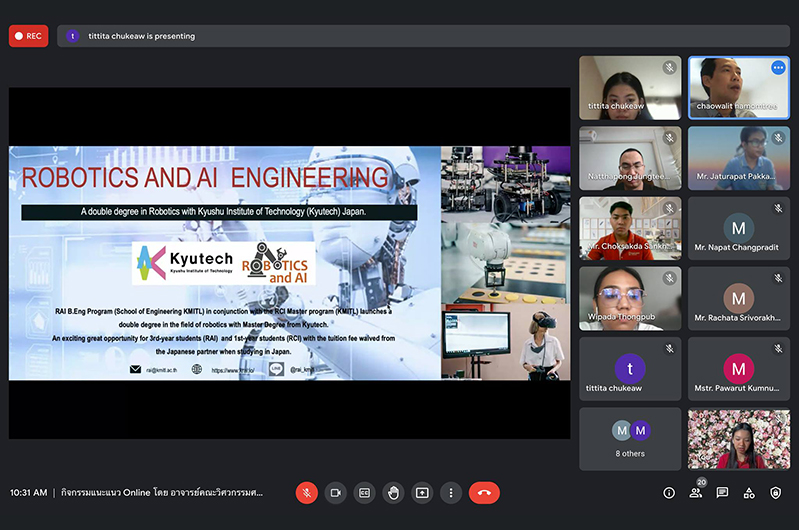The width and height of the screenshot is (799, 530).
Task: Click the purple 't' presenter avatar in banner
Action: (73, 36)
